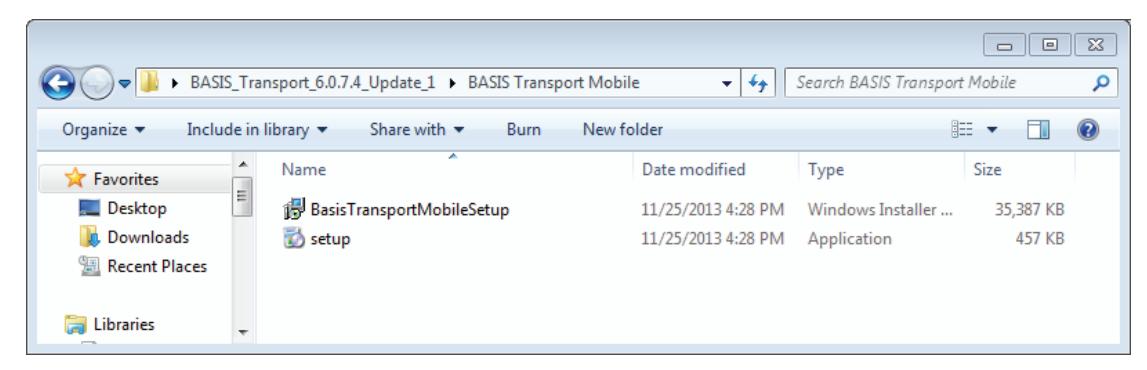Open the view options dropdown arrow
This screenshot has width=1147, height=370.
tap(992, 130)
